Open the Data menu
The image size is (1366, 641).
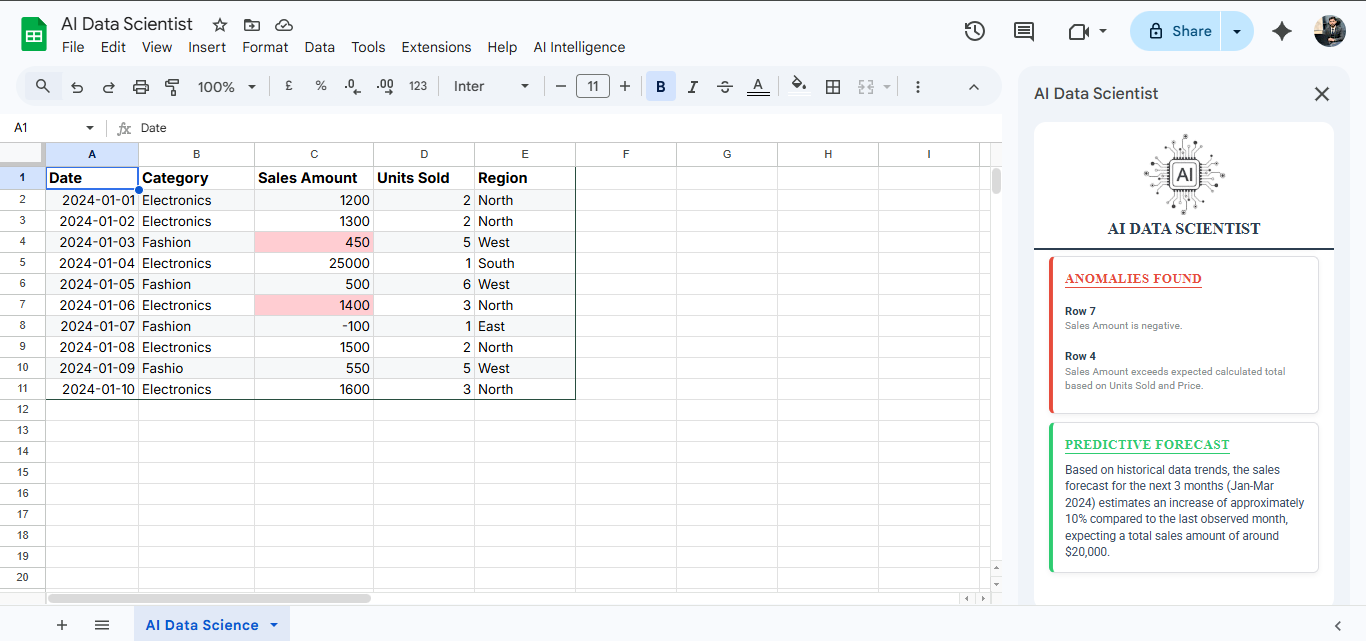click(x=320, y=47)
